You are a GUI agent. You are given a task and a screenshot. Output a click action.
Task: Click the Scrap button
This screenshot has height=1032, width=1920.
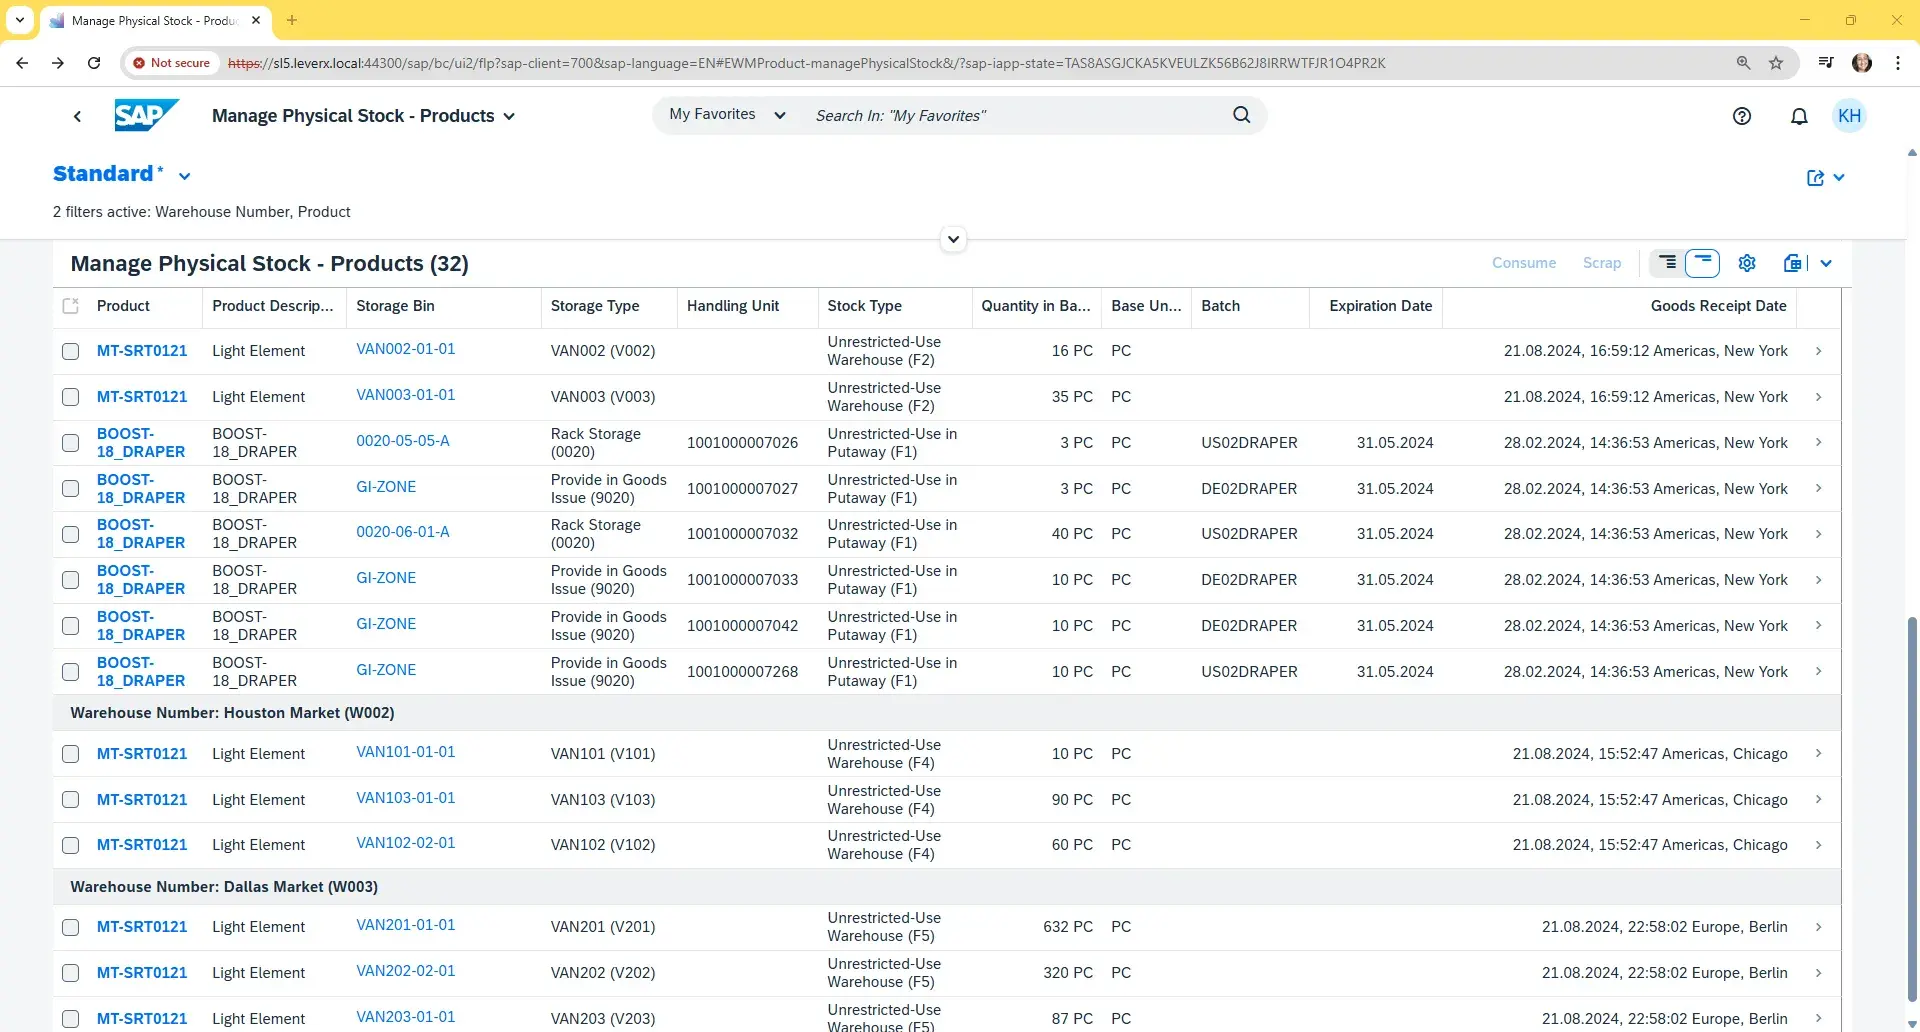click(1601, 263)
